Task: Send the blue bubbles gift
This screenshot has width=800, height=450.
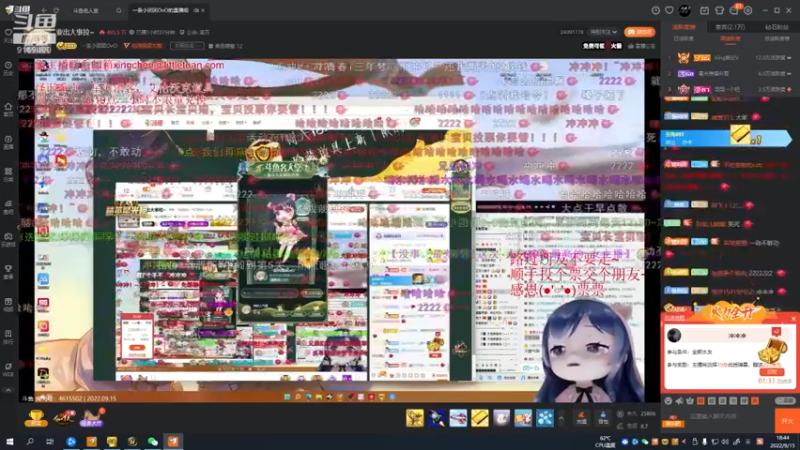Action: [x=544, y=418]
